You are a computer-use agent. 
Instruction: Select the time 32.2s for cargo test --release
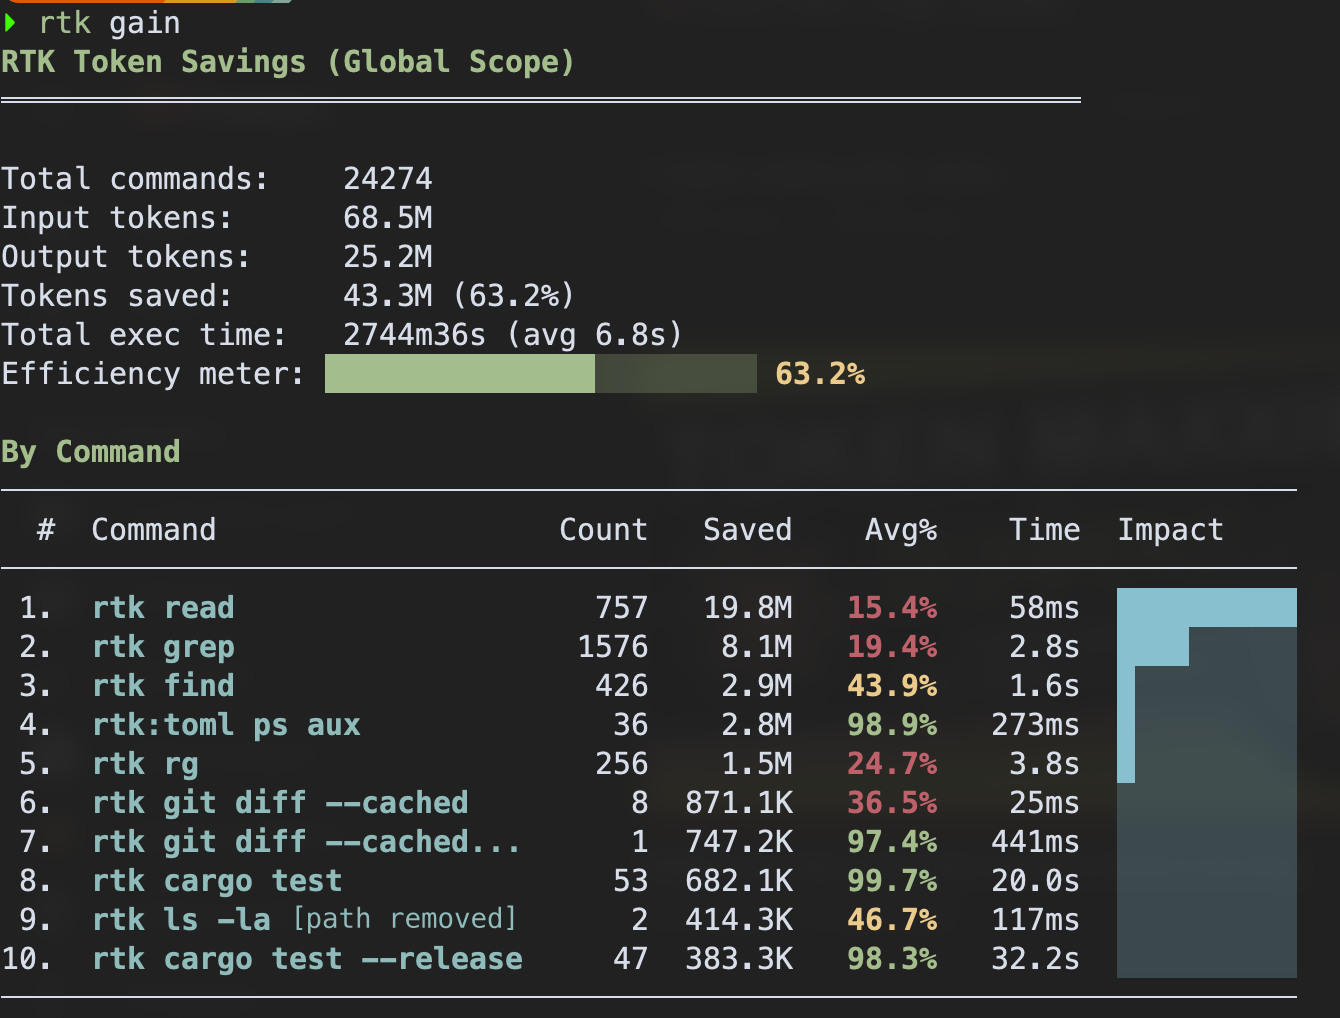pos(1036,959)
